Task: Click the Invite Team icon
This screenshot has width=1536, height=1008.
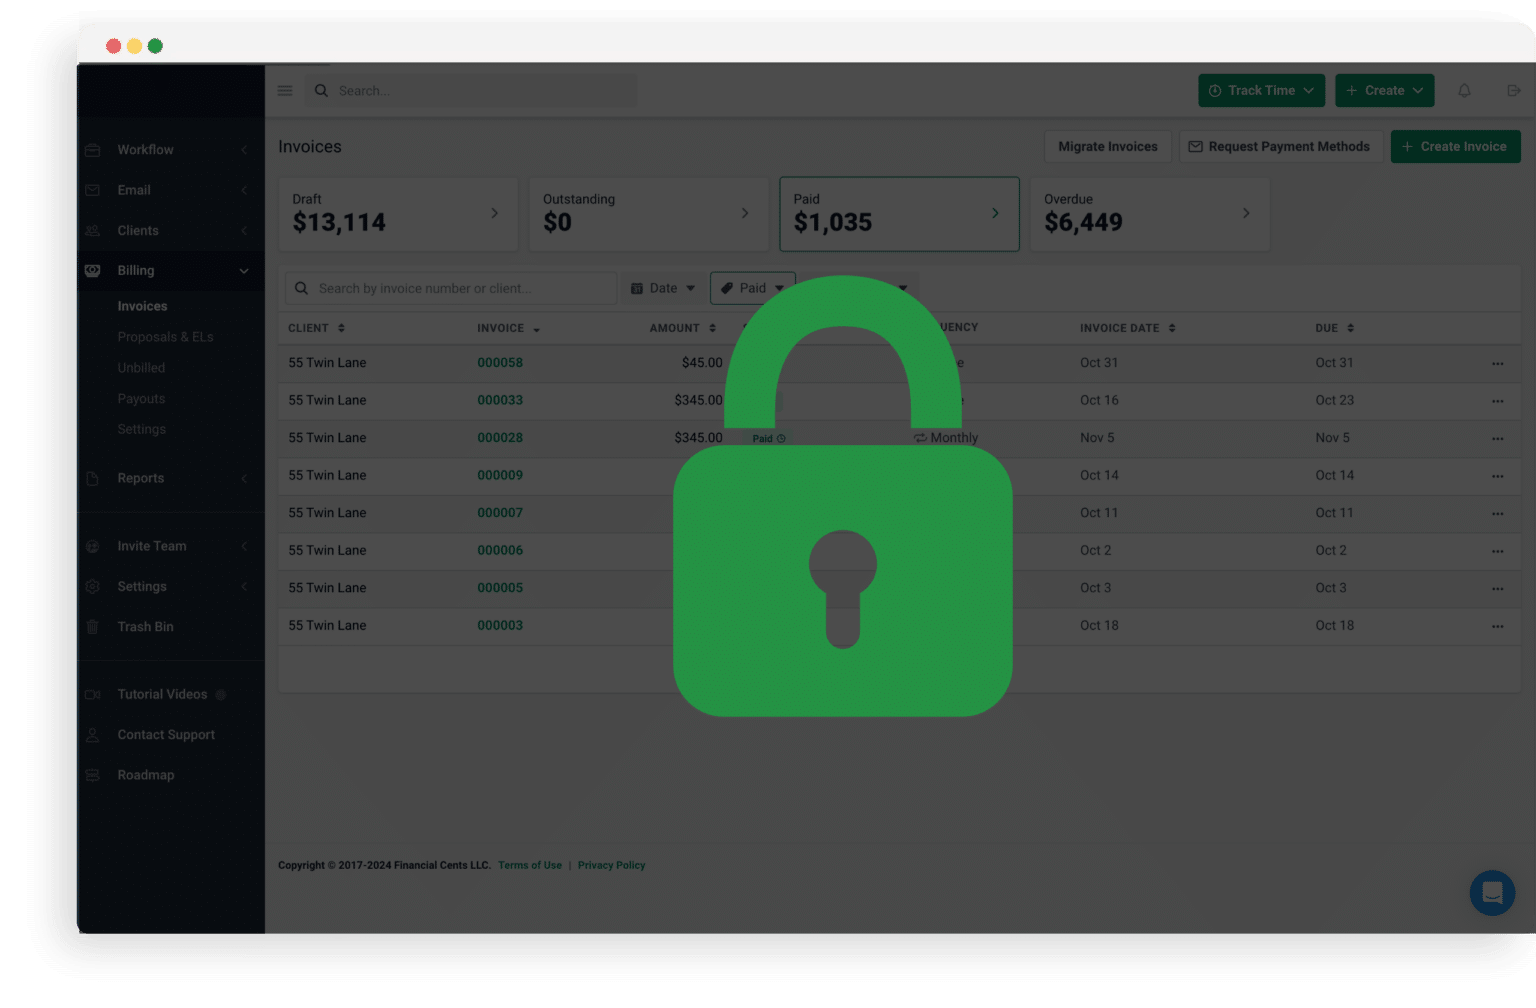Action: (93, 547)
